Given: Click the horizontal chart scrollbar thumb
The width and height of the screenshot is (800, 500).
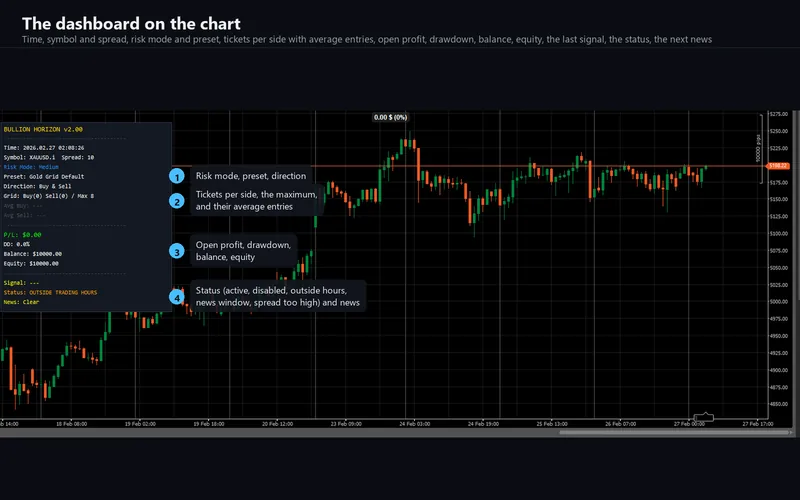Looking at the screenshot, I should [x=674, y=433].
